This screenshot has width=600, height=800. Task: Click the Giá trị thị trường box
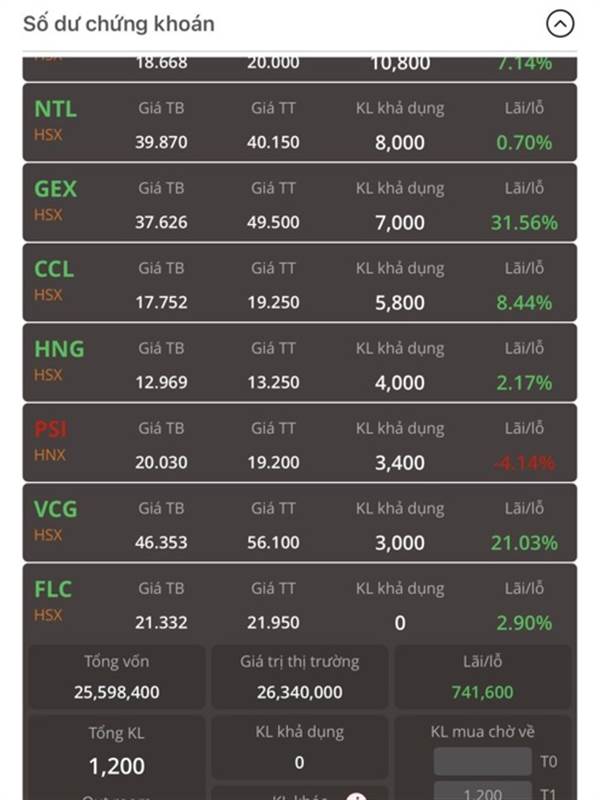point(299,677)
